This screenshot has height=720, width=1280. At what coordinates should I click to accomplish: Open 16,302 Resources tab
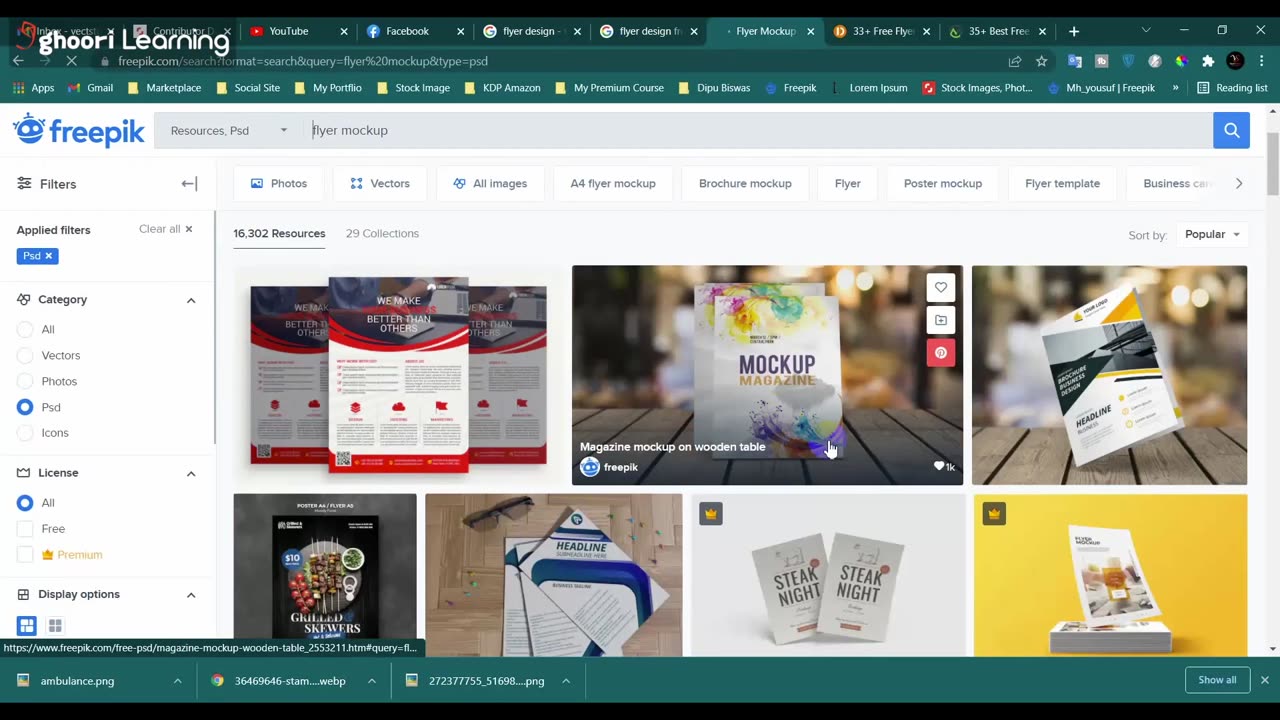279,234
